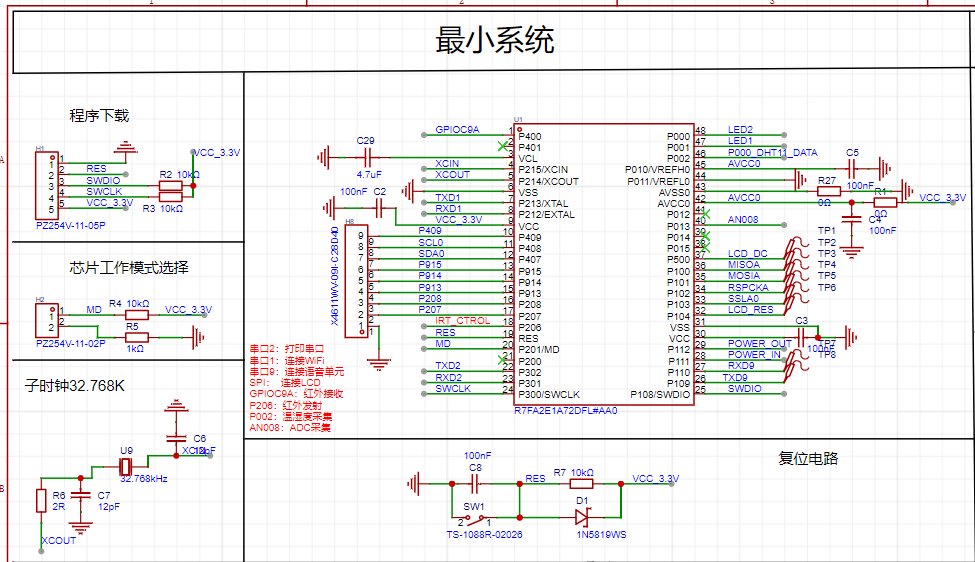
Task: Select resistor R1 0Ω symbol
Action: (x=885, y=203)
